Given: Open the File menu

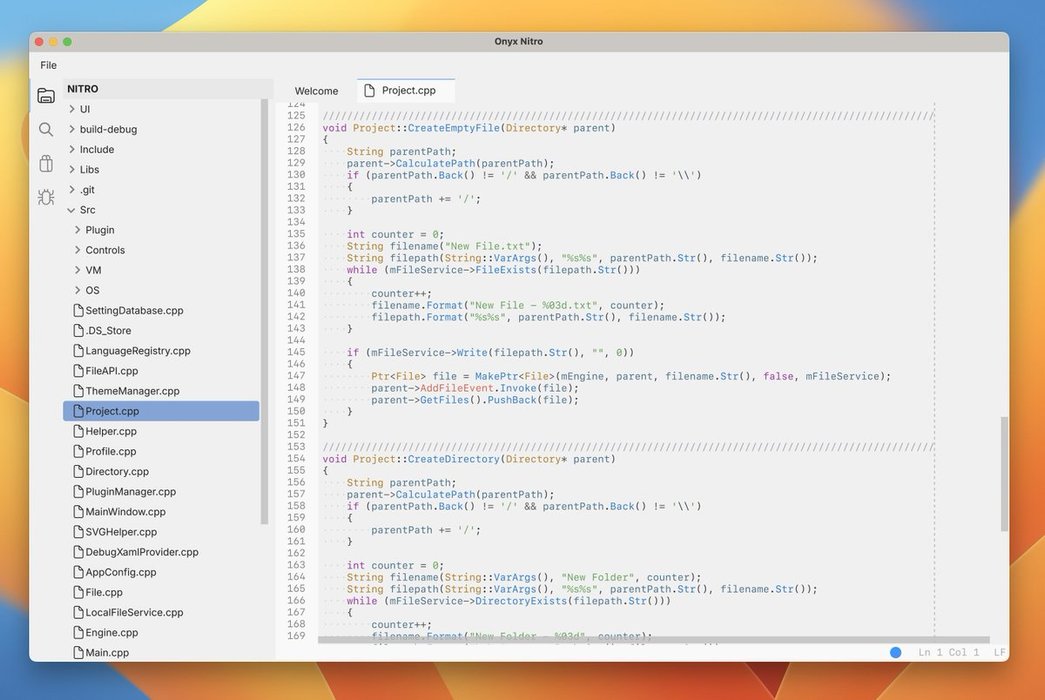Looking at the screenshot, I should click(48, 65).
